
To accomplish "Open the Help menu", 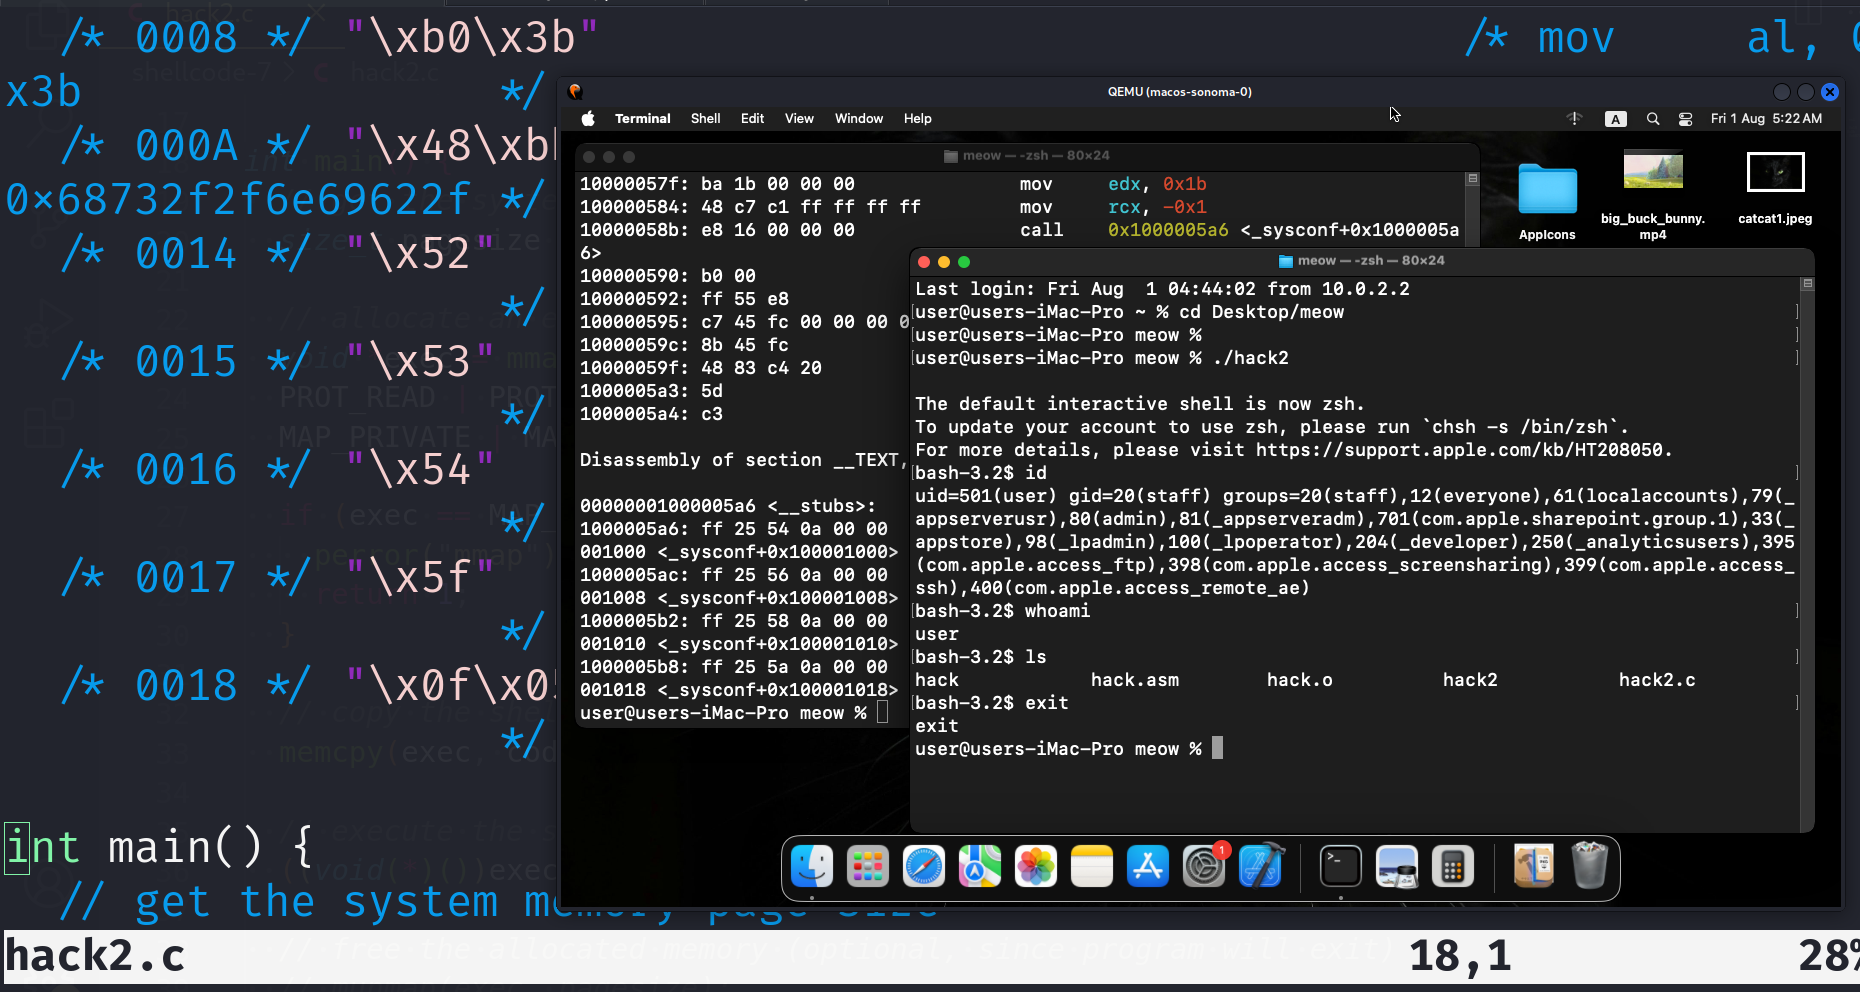I will [917, 118].
